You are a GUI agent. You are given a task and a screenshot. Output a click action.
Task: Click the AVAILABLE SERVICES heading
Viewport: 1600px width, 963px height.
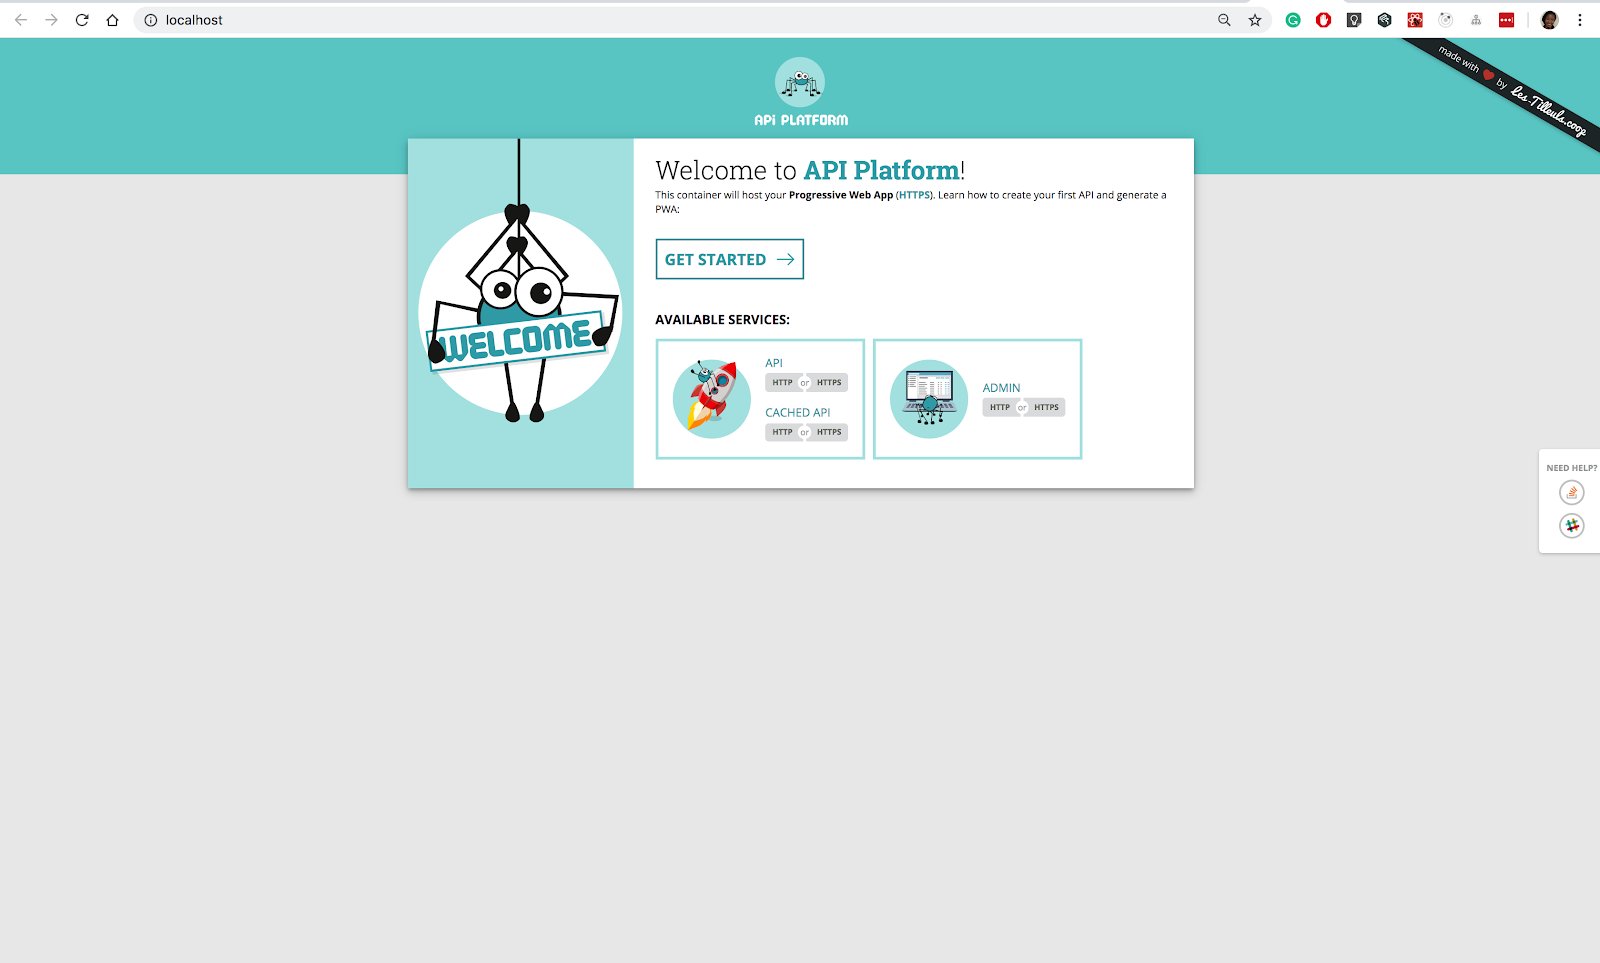(722, 320)
